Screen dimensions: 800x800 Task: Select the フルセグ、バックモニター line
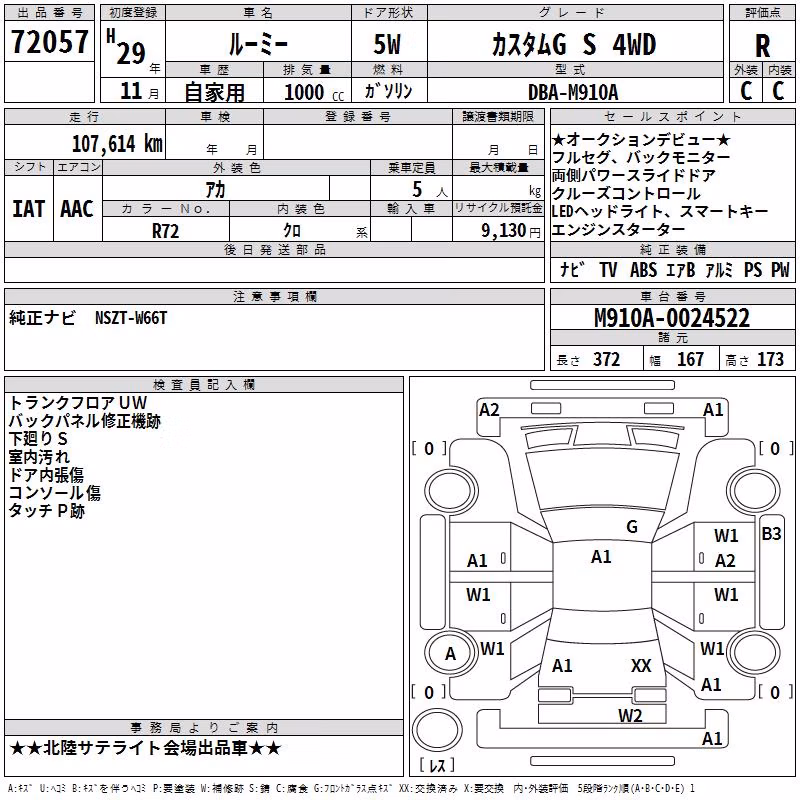[641, 157]
